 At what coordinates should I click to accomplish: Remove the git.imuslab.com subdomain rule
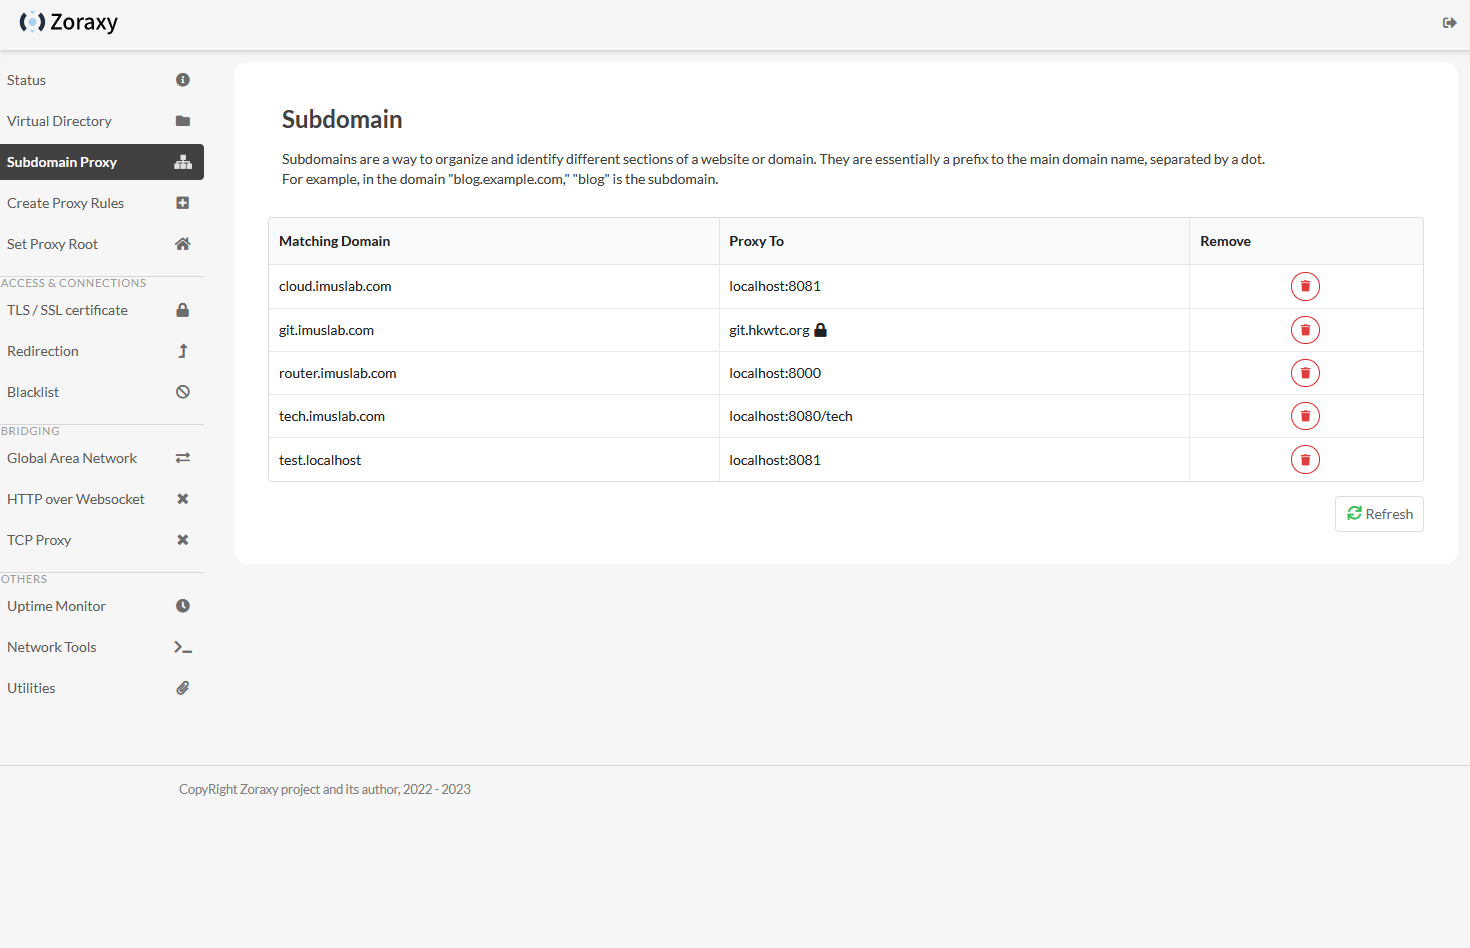[x=1305, y=330]
